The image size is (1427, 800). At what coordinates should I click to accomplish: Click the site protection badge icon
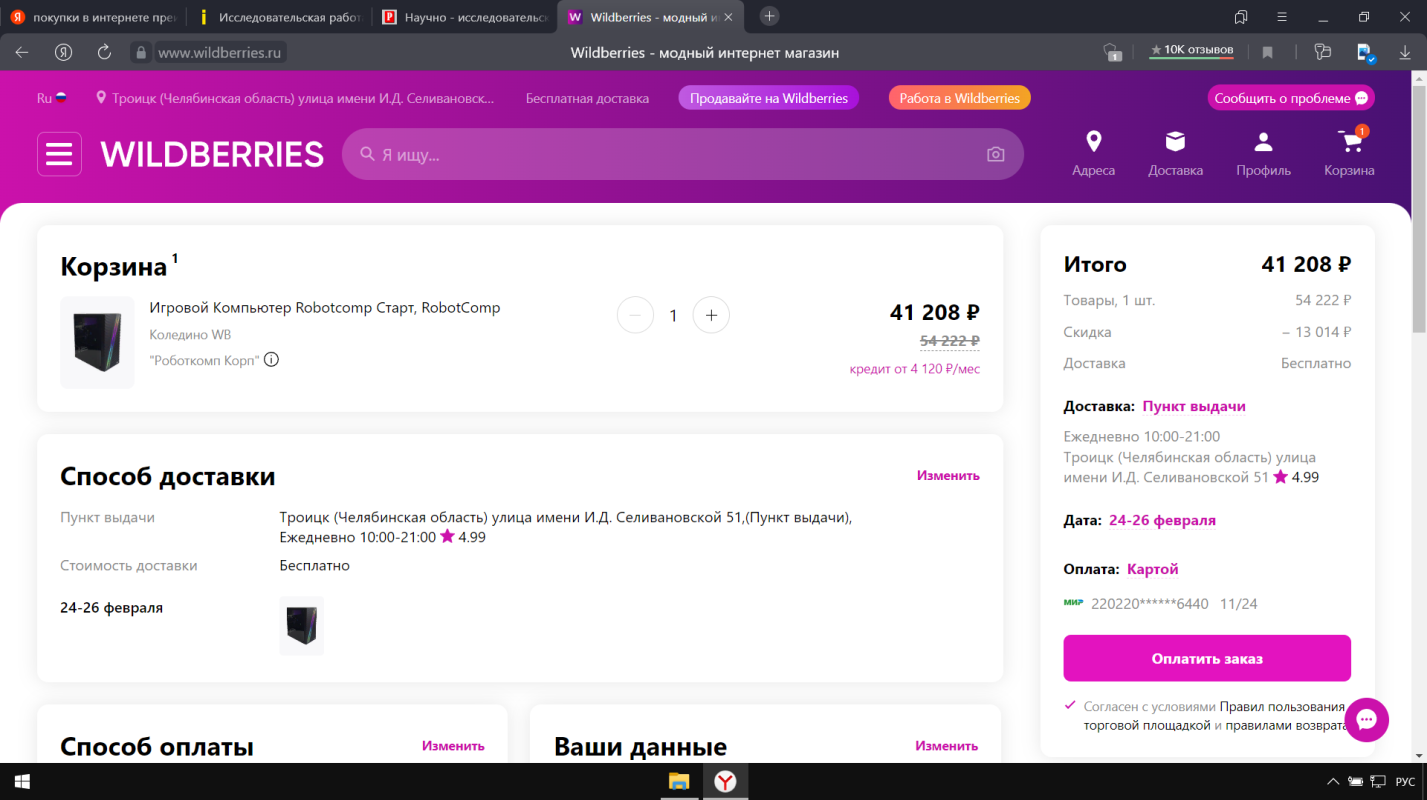(x=1112, y=52)
